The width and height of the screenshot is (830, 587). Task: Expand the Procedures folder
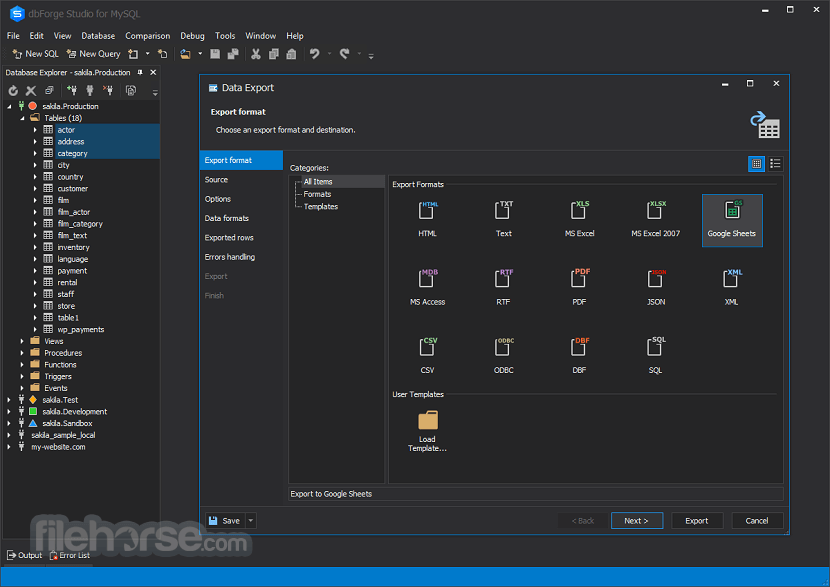coord(22,353)
